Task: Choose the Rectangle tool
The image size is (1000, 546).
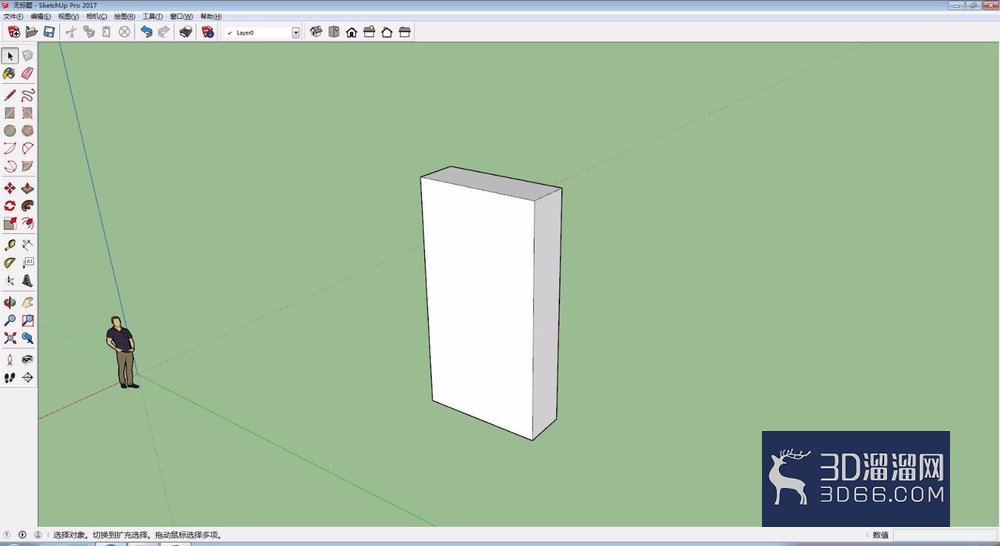Action: click(10, 113)
